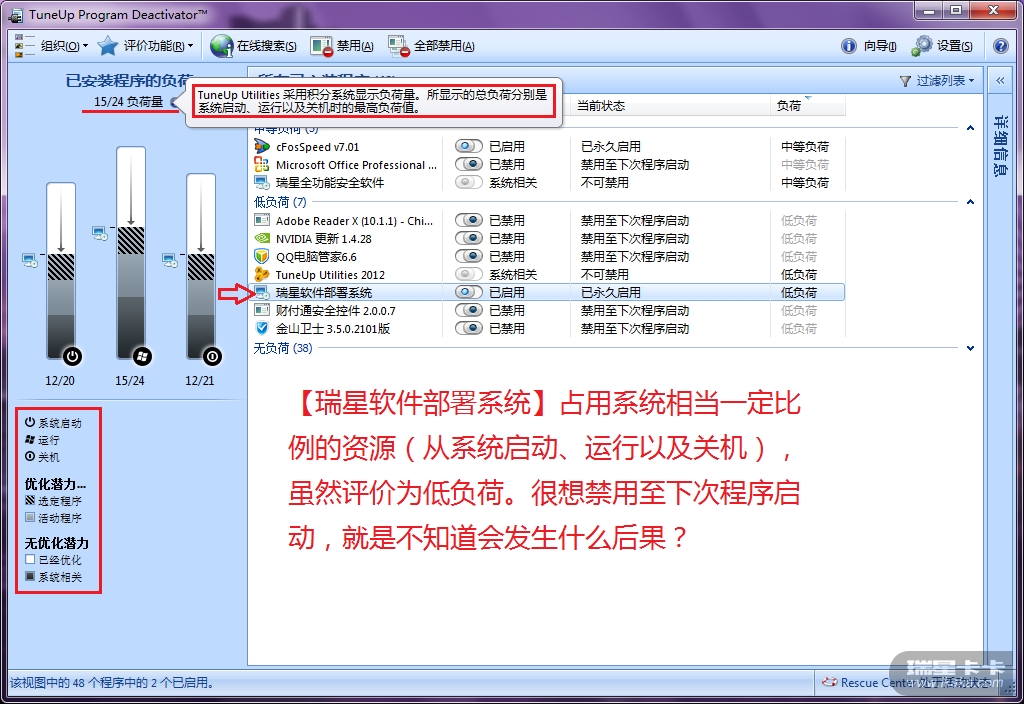Click the runtime load bar 15/24

(x=131, y=253)
